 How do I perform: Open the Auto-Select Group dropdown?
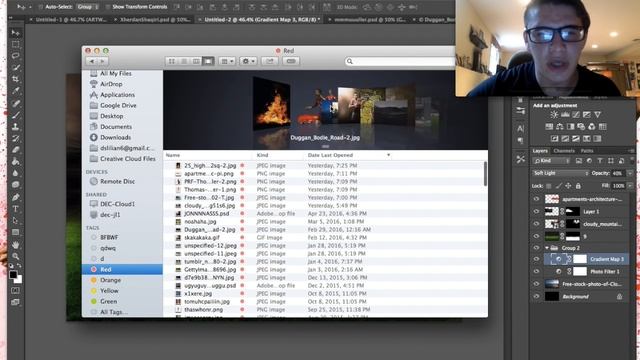tap(88, 7)
